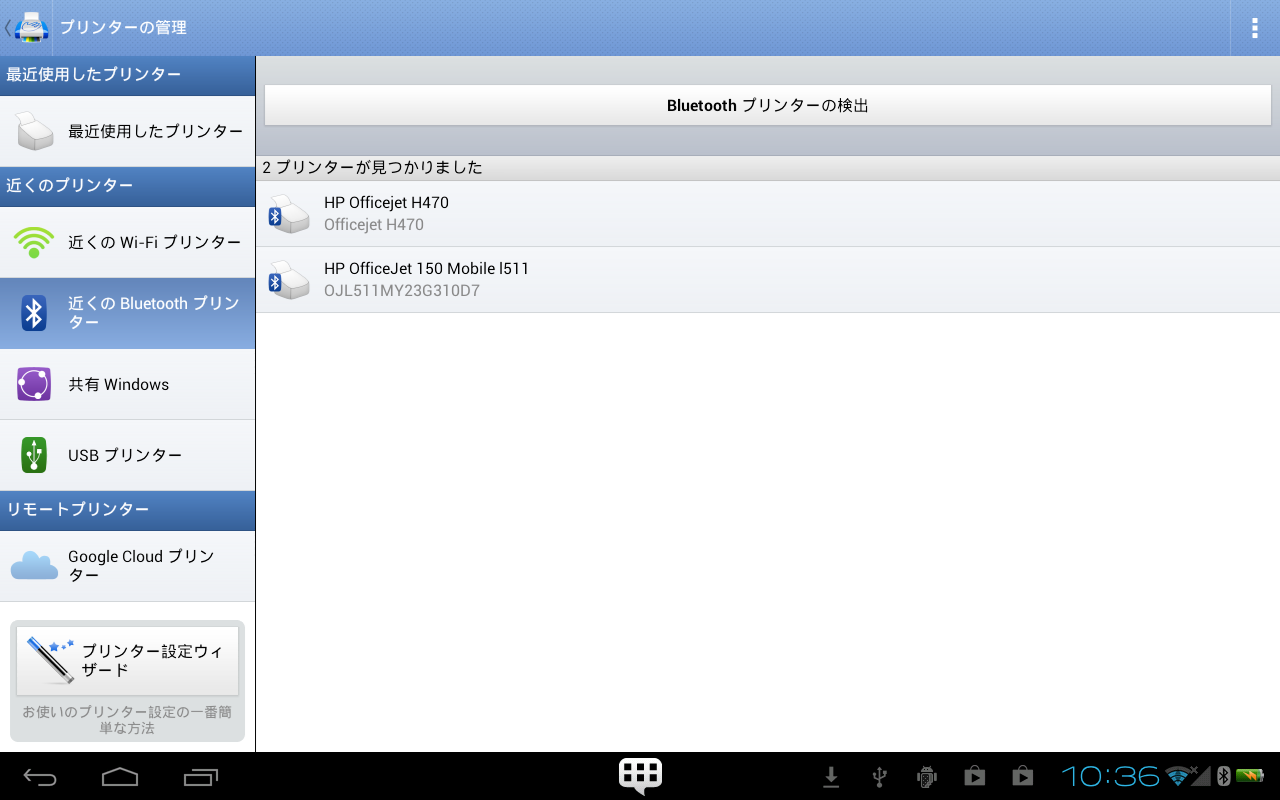Click the Wi-Fi status icon in system tray

point(1177,776)
